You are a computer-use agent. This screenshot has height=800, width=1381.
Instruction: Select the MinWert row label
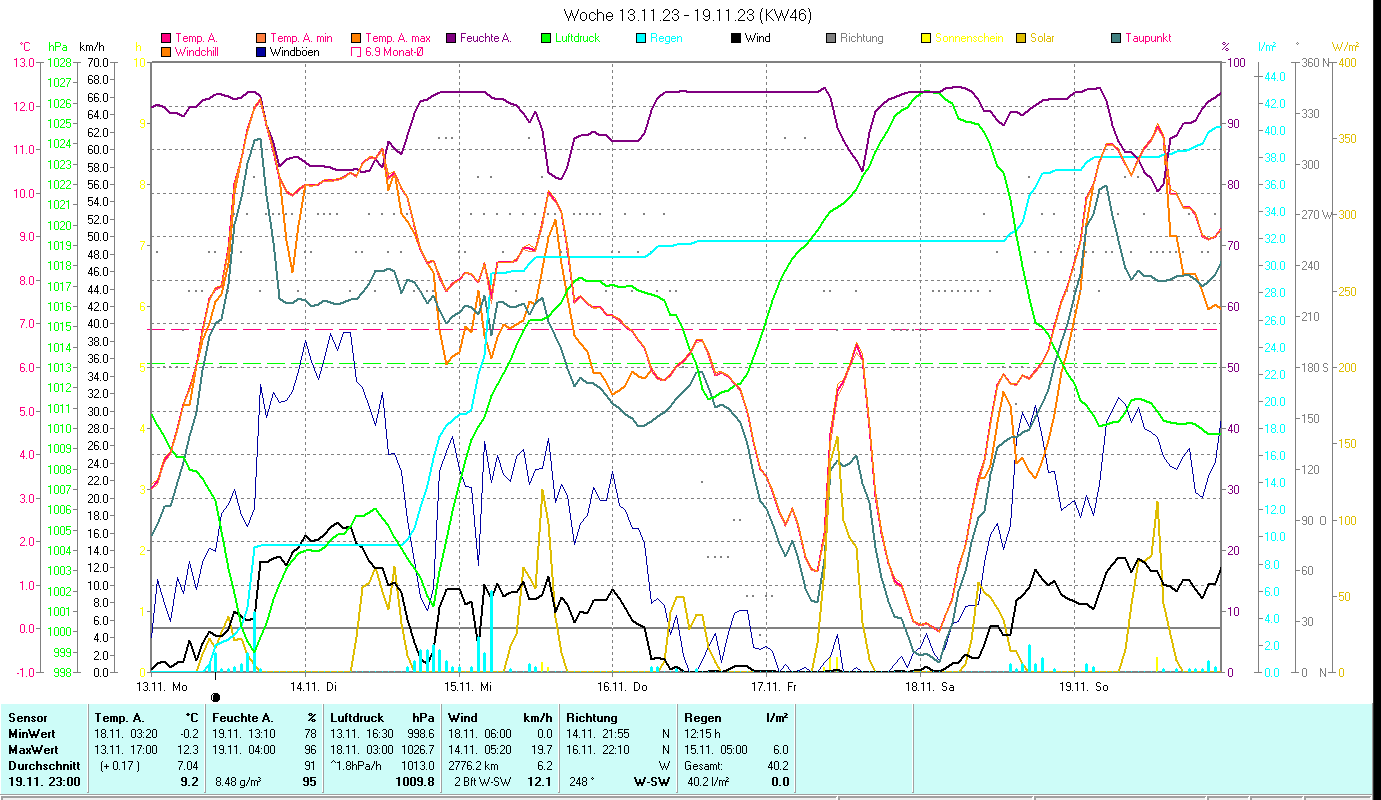(x=33, y=734)
